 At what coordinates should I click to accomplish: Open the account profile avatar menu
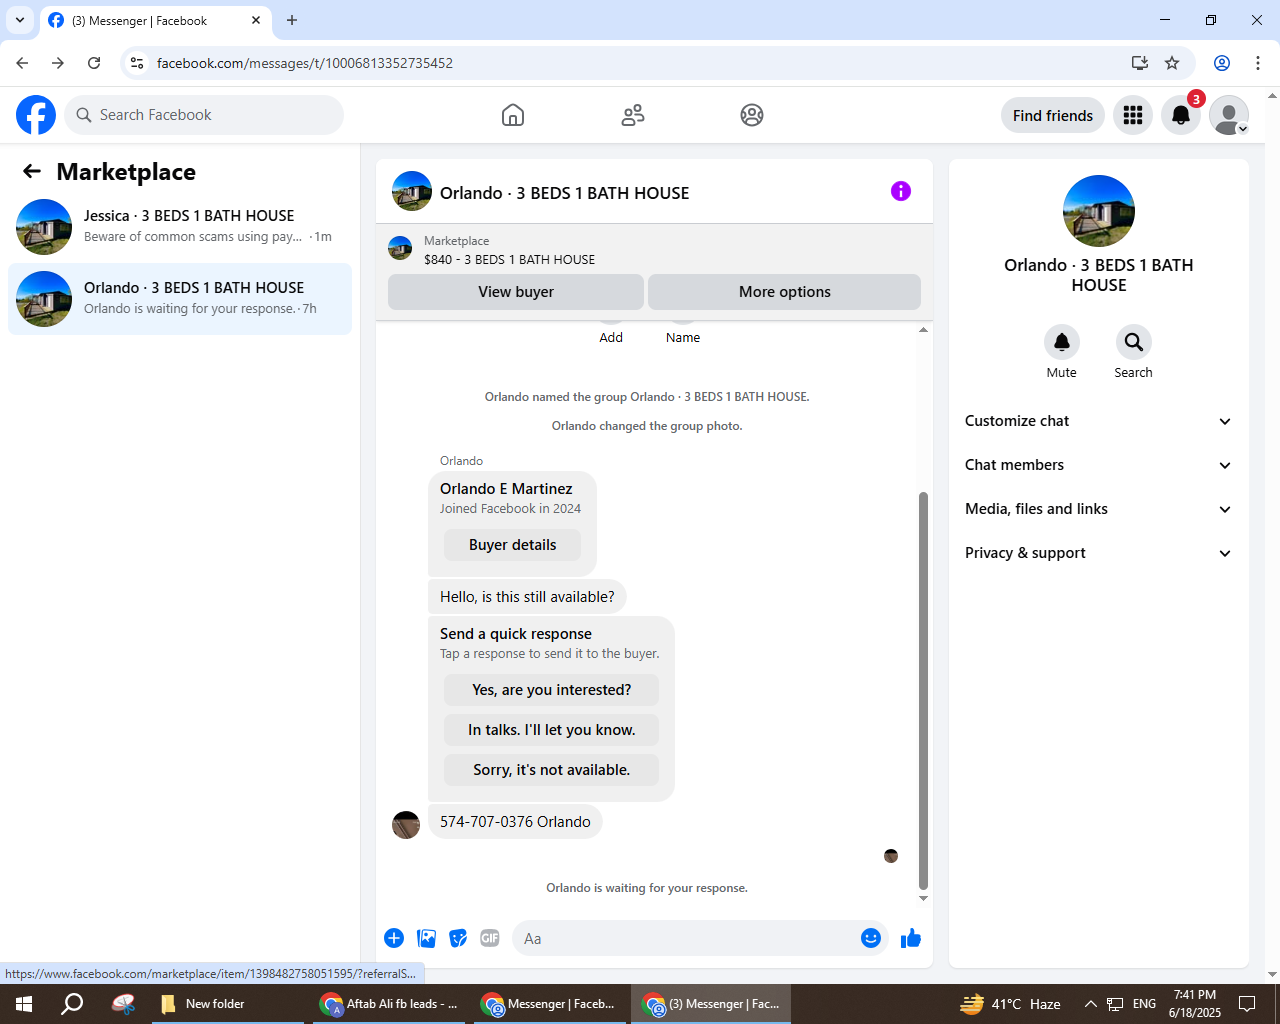[1229, 115]
